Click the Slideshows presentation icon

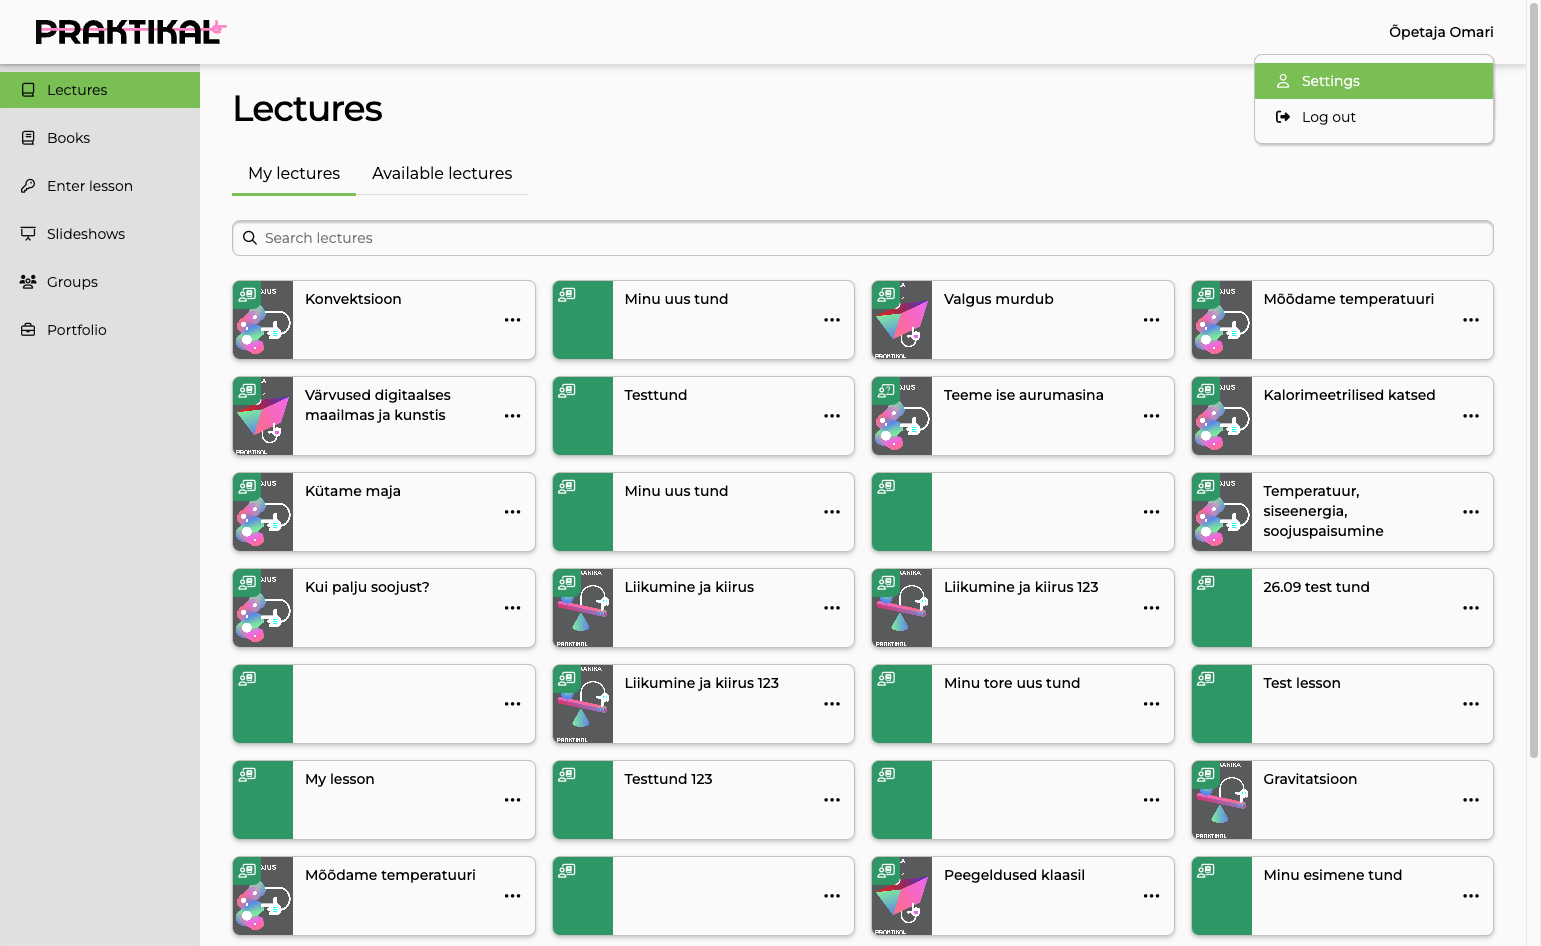click(28, 234)
